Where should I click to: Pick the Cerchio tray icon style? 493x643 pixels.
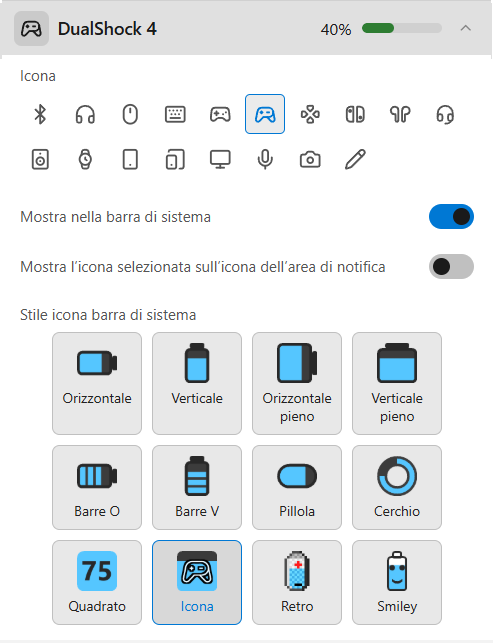pos(397,488)
